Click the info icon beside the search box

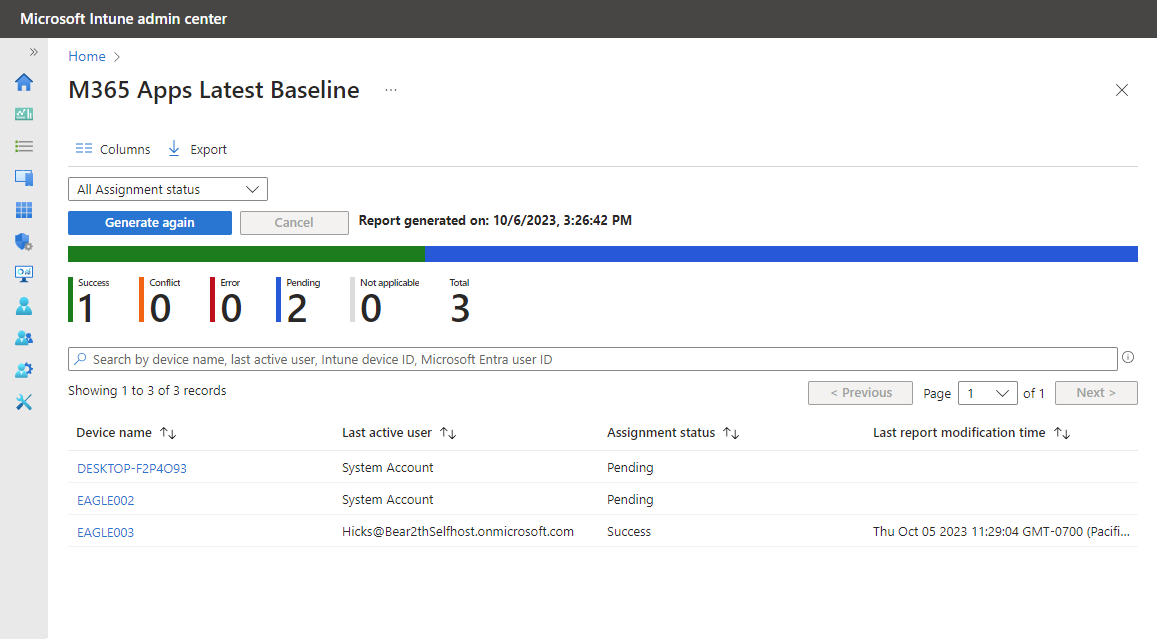(1128, 357)
